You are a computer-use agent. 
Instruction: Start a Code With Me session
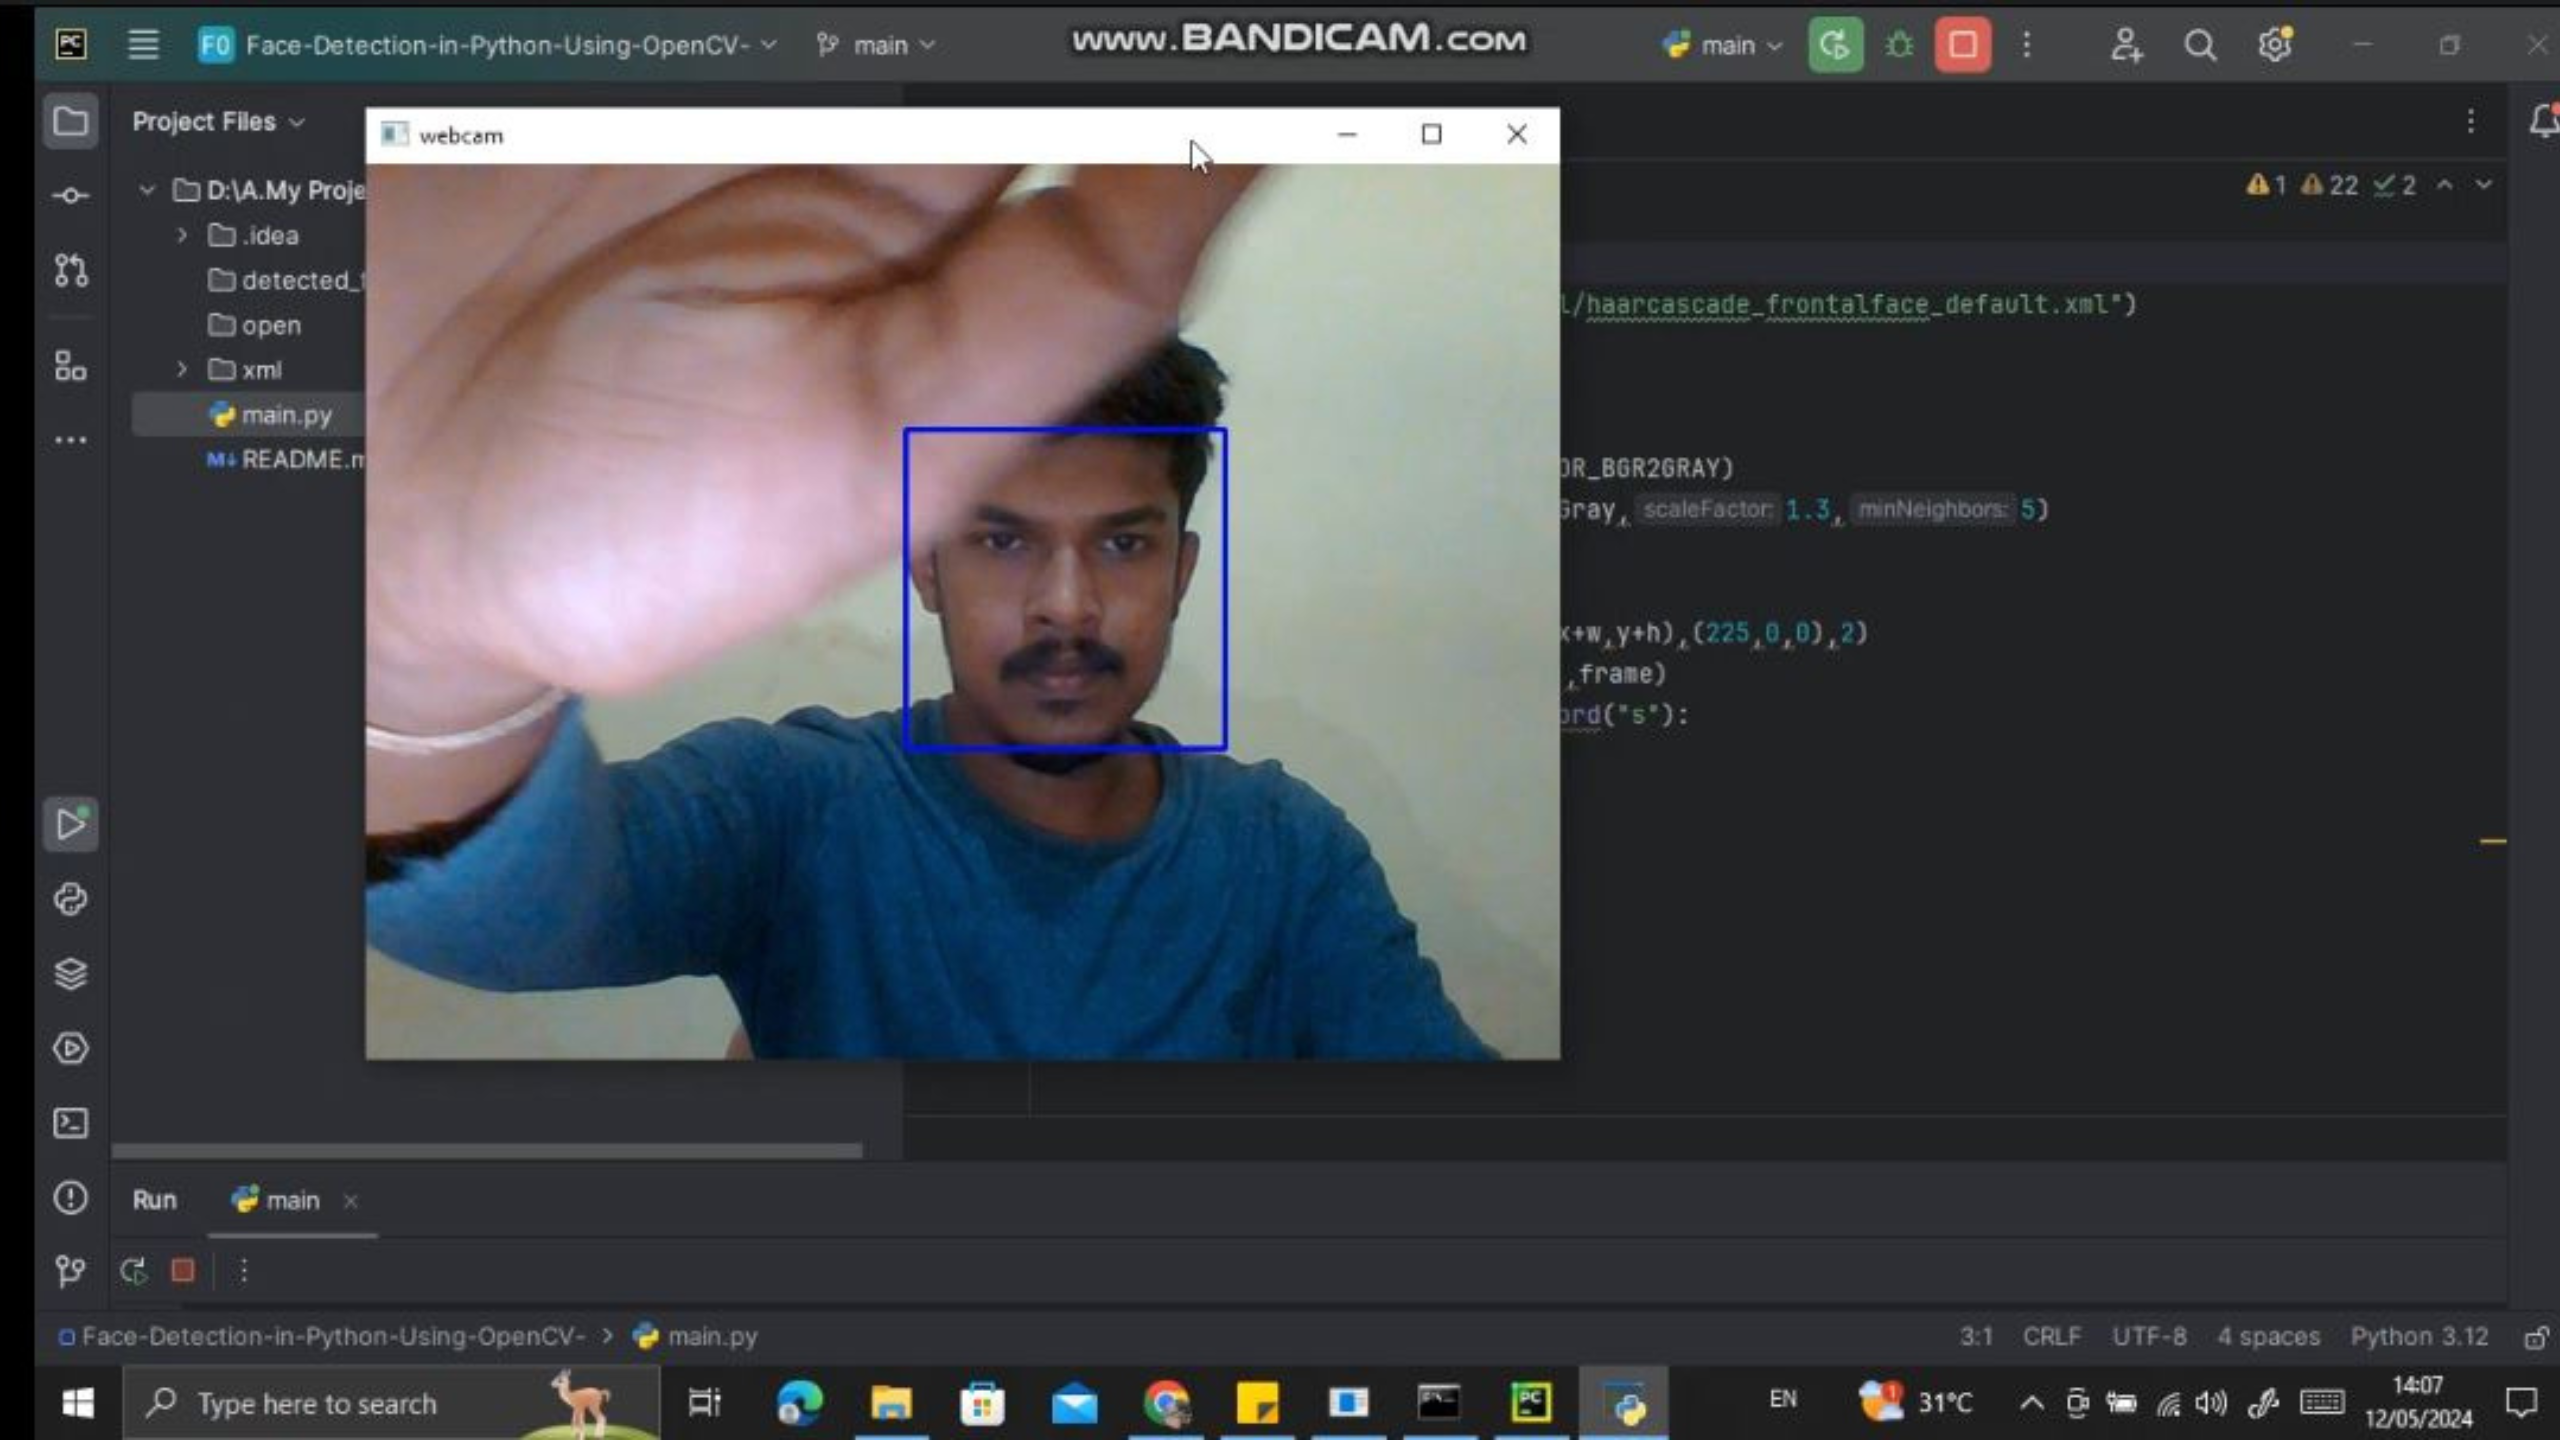click(2126, 44)
